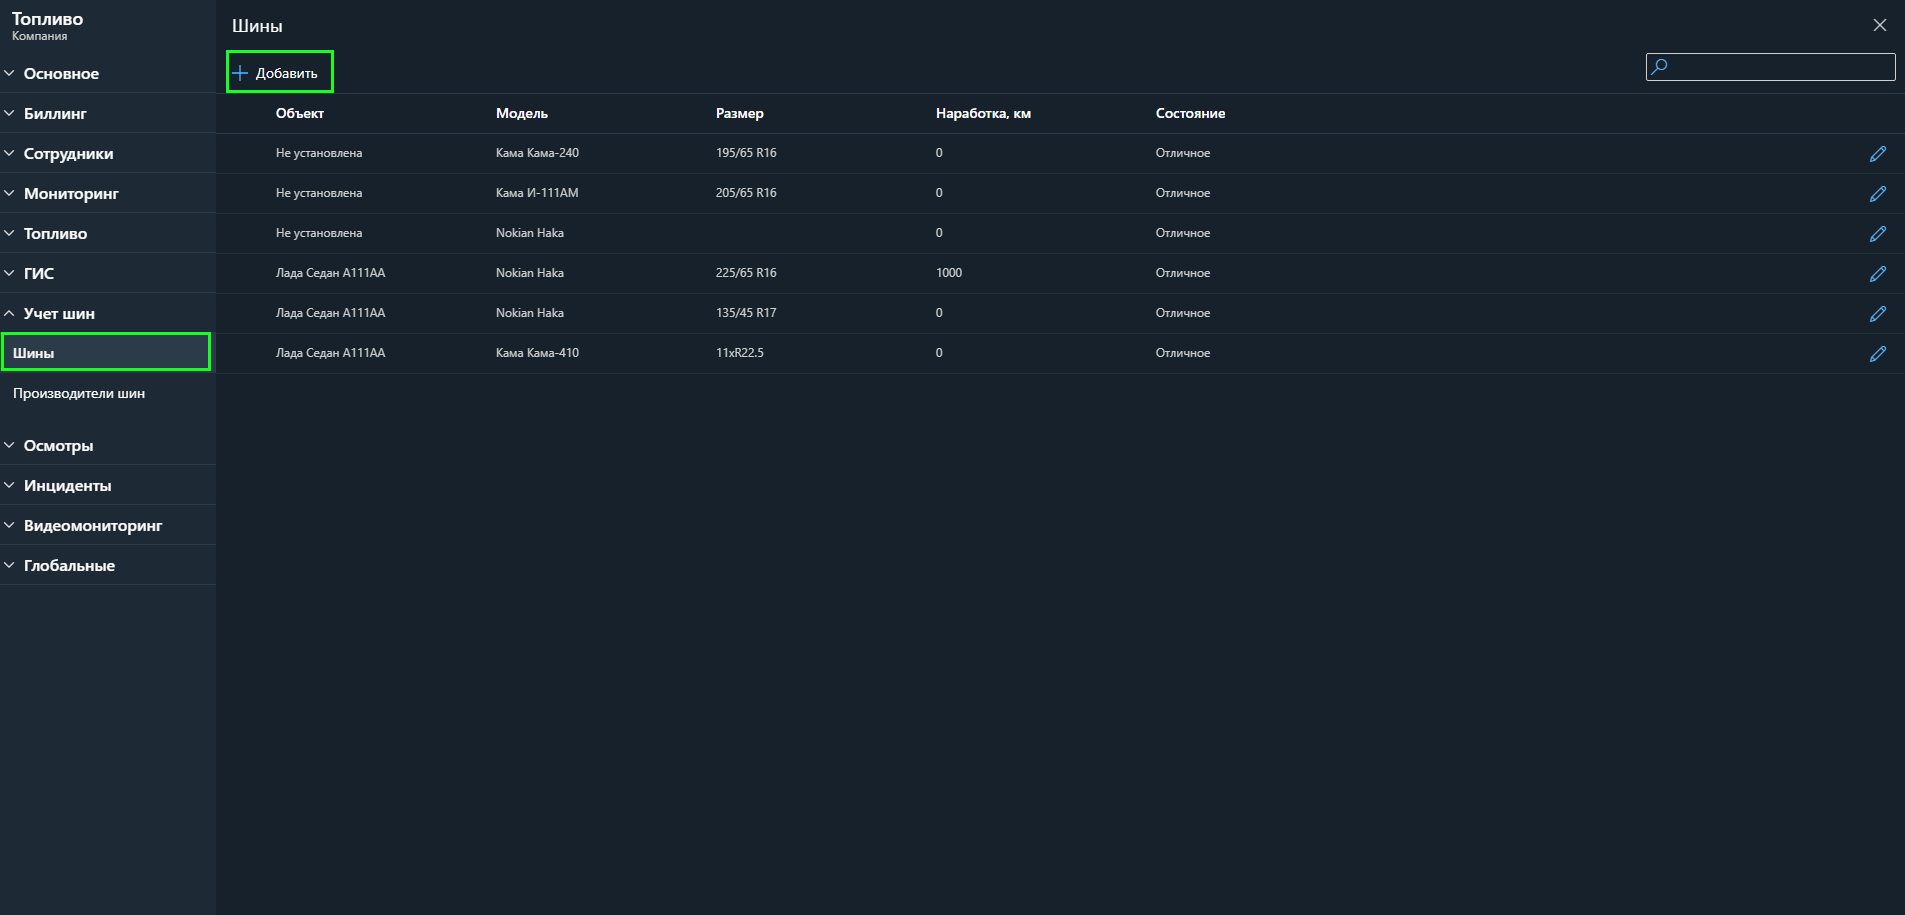Close the settings panel with X
The width and height of the screenshot is (1905, 915).
click(1879, 25)
